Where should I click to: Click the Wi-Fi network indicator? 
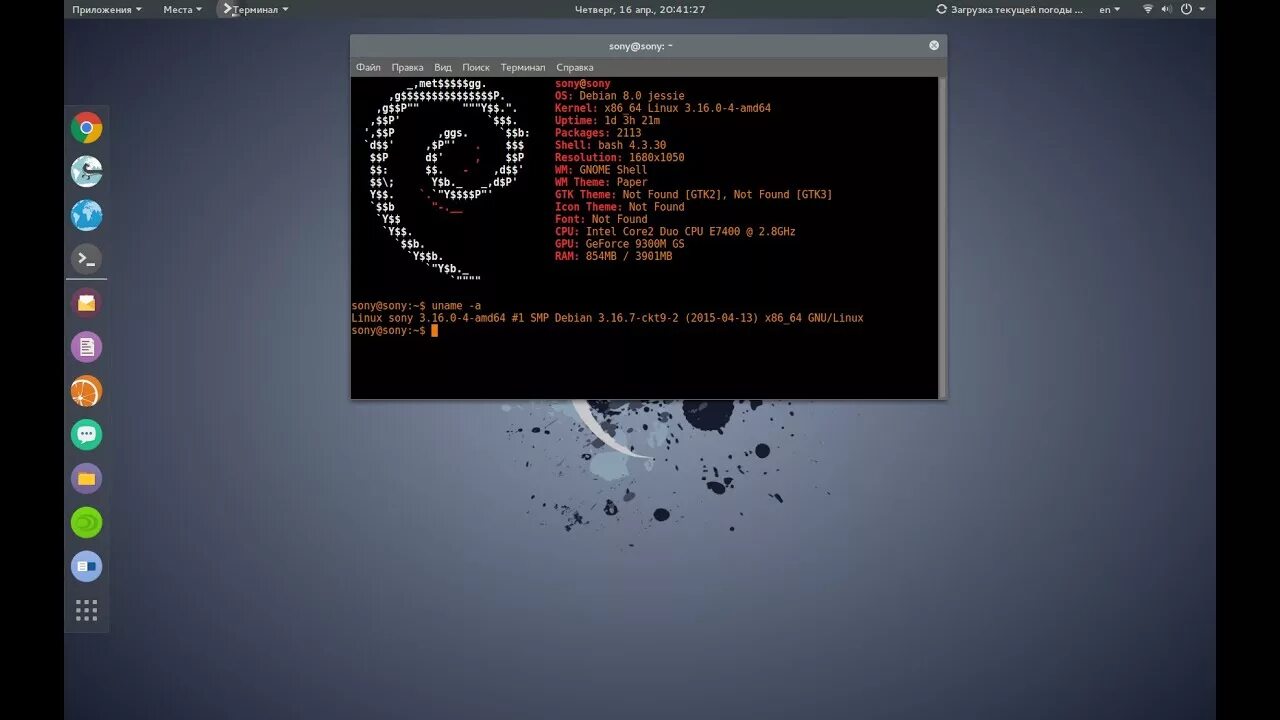(1148, 9)
